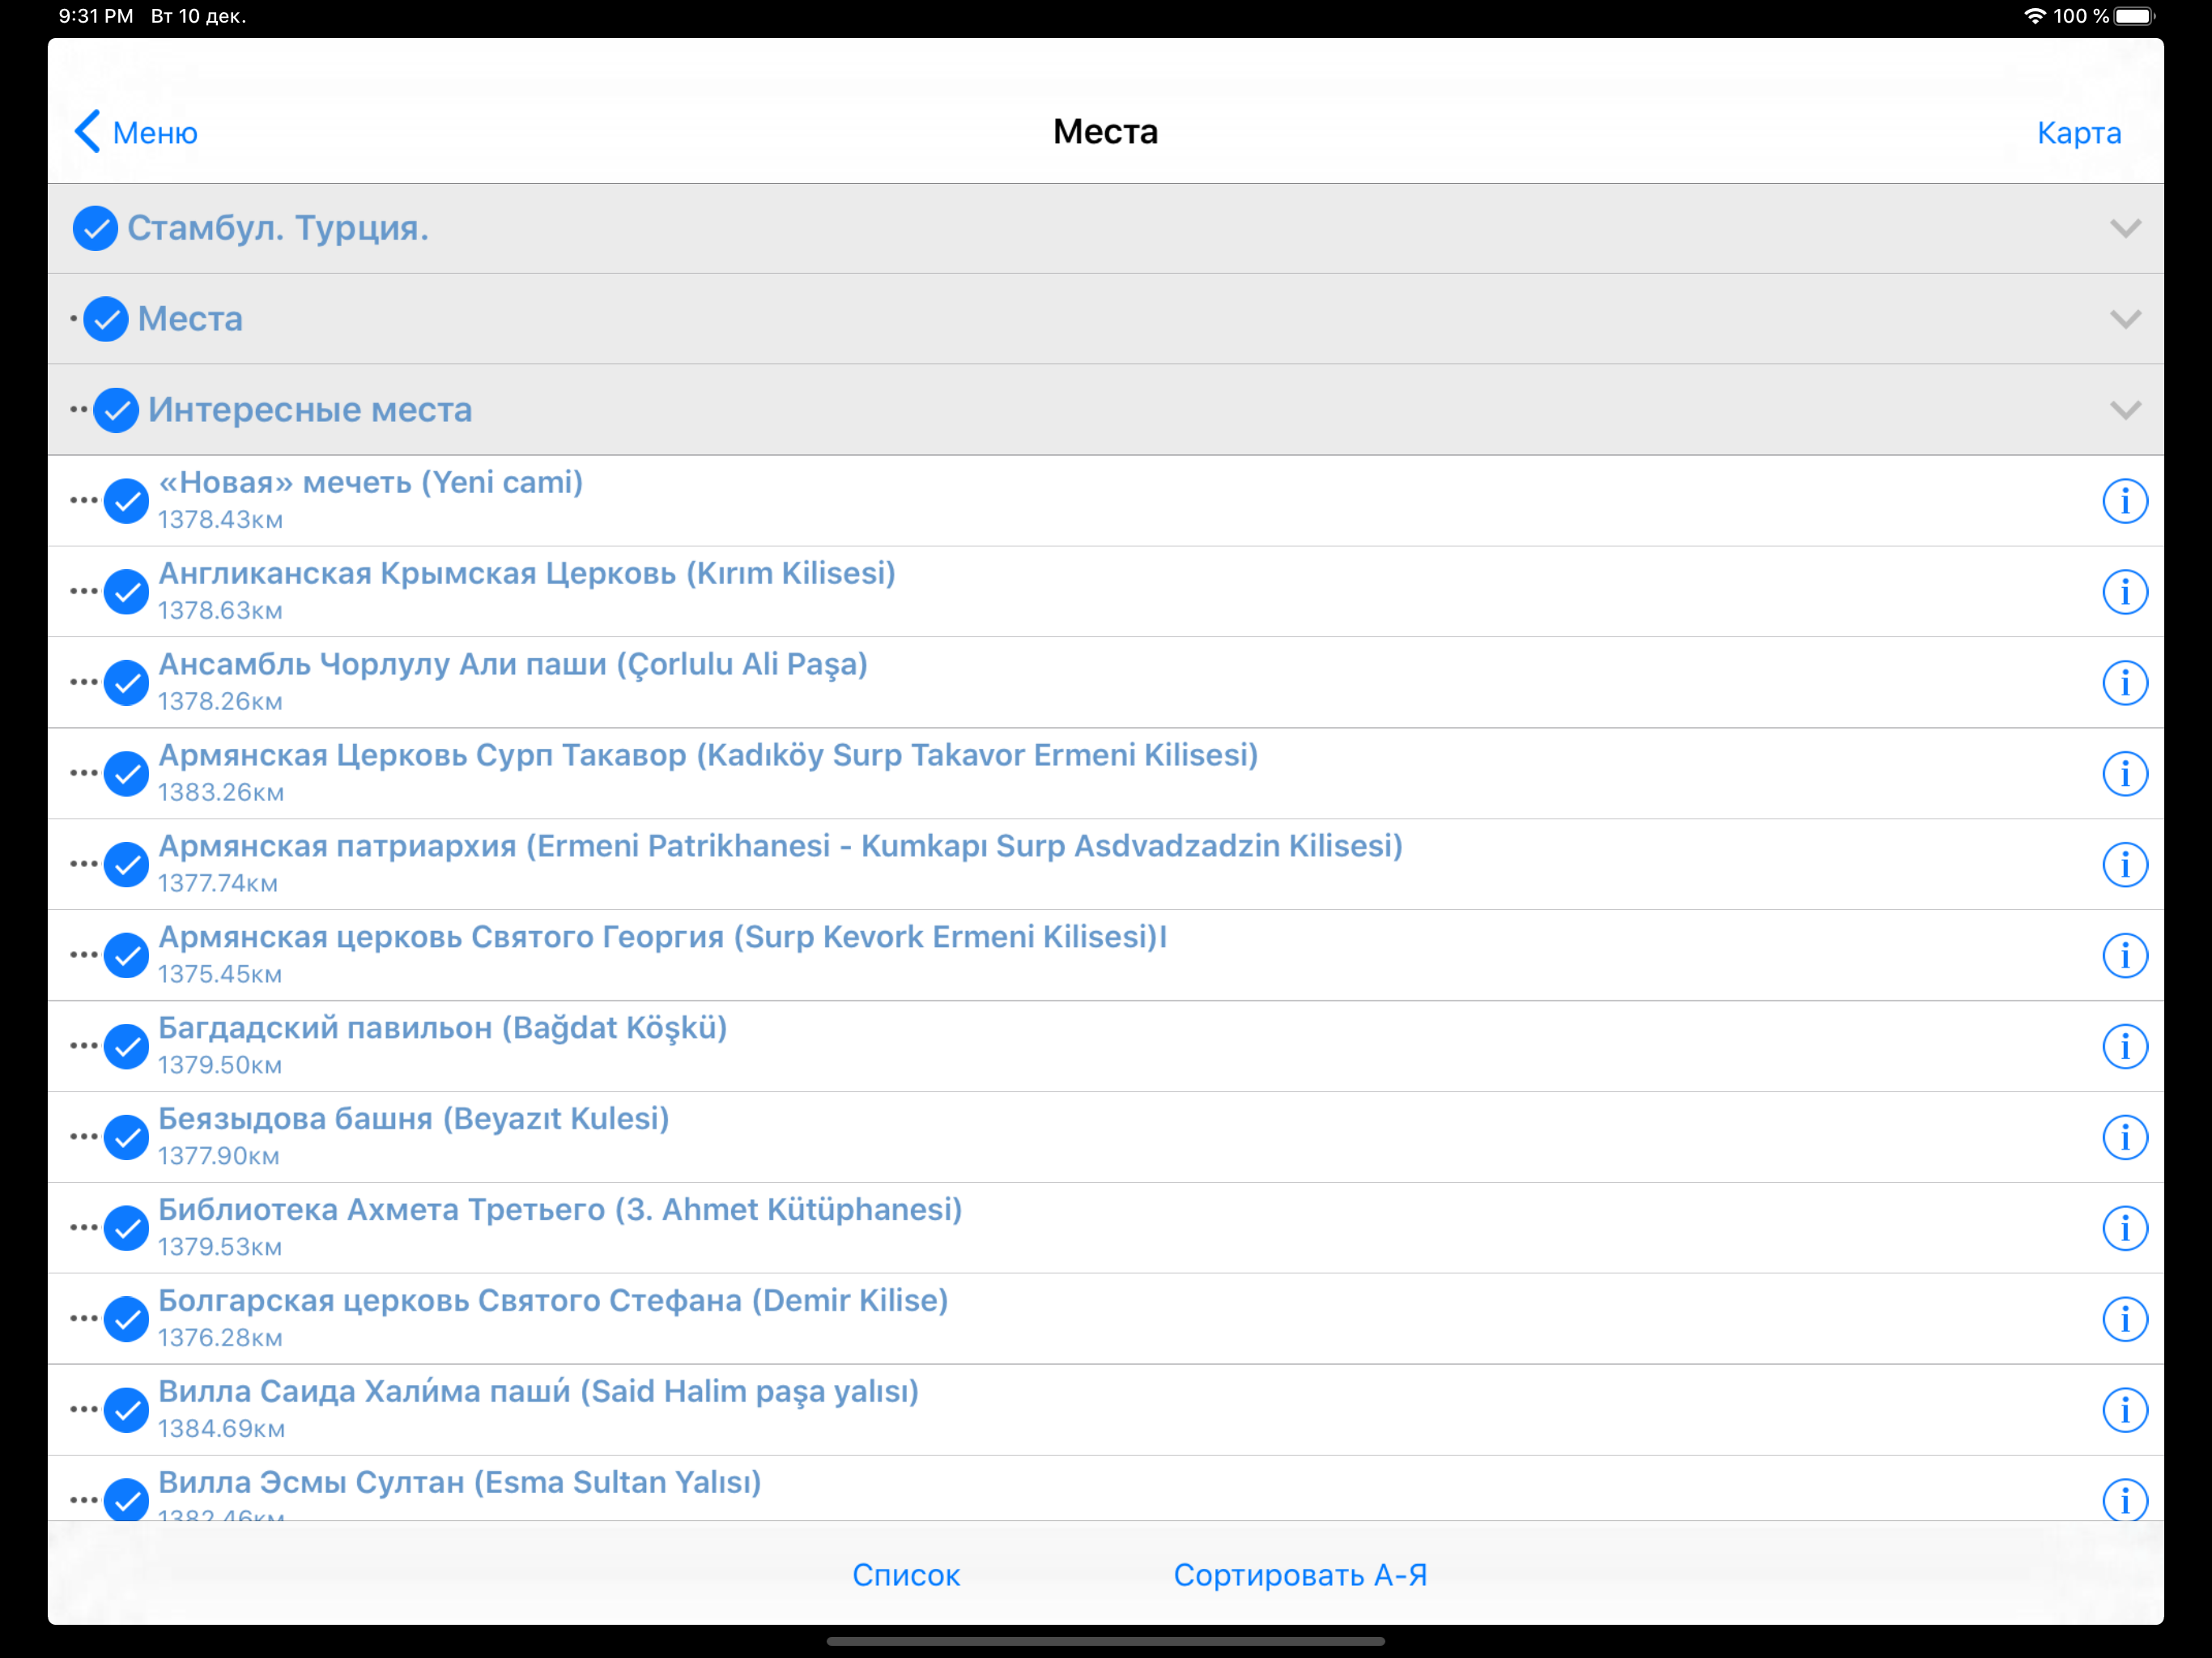This screenshot has height=1658, width=2212.
Task: Open Армянская церковь Святого Георгия title
Action: (x=662, y=937)
